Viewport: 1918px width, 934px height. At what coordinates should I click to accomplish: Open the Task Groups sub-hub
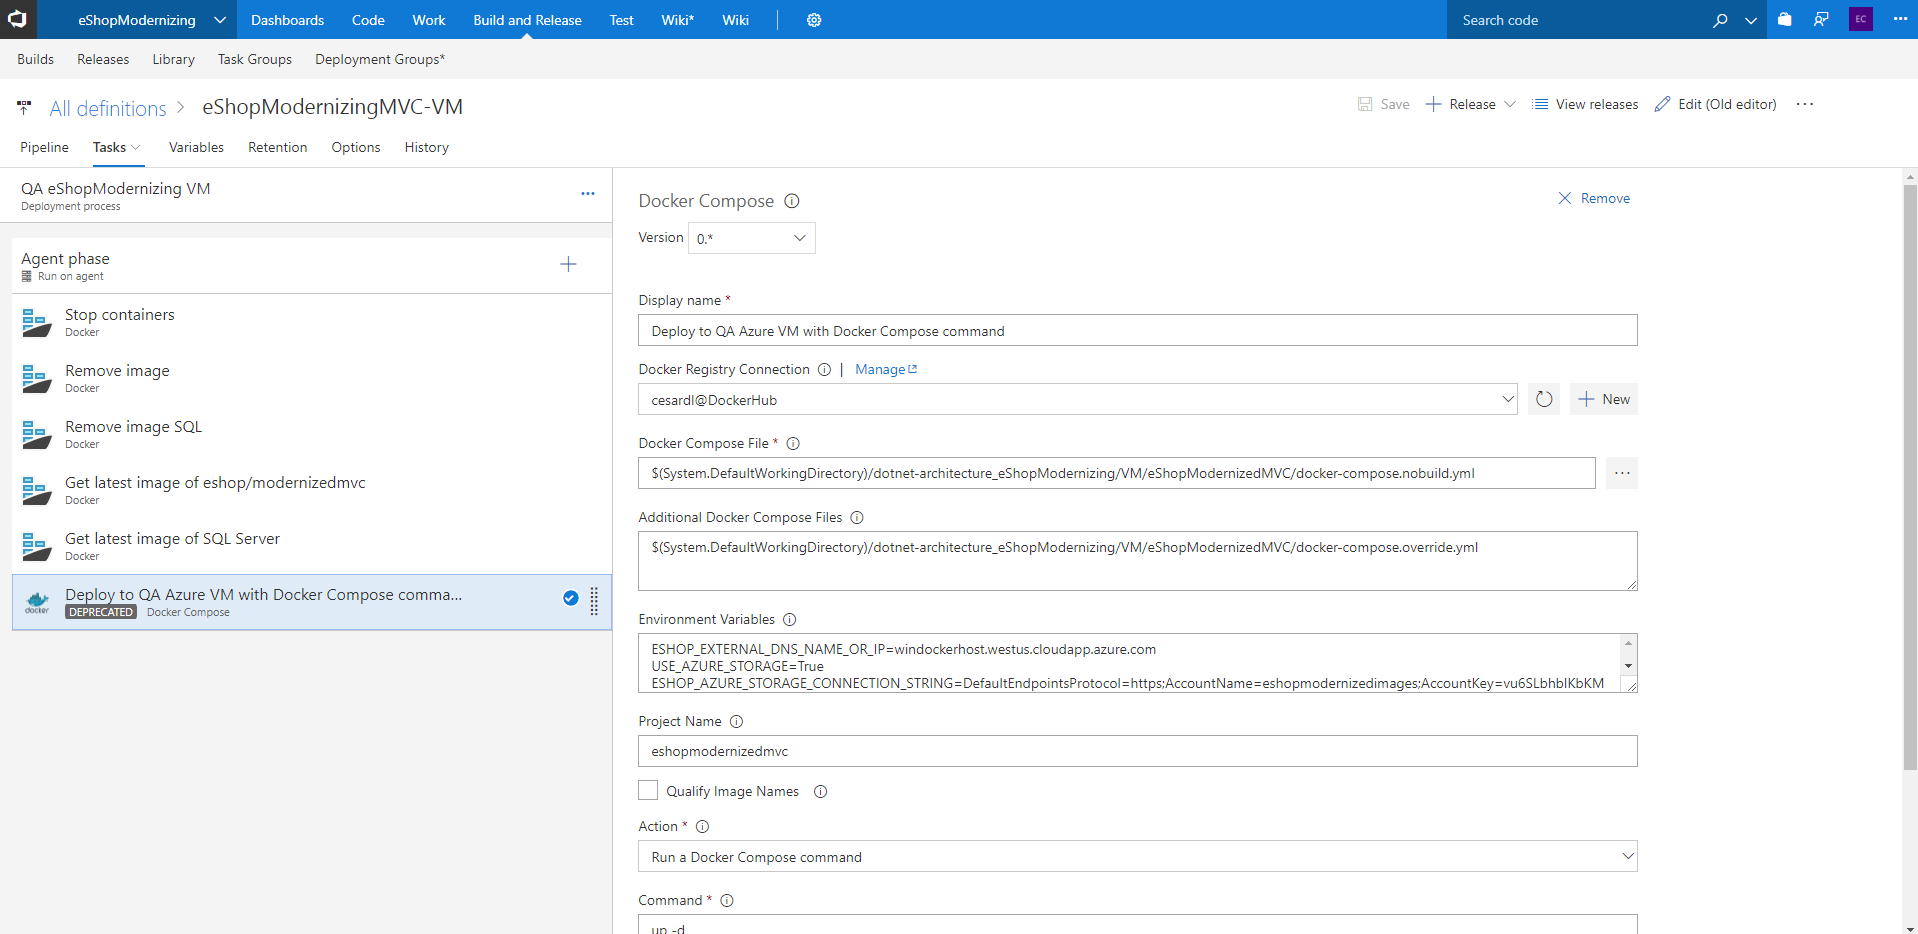pos(255,59)
